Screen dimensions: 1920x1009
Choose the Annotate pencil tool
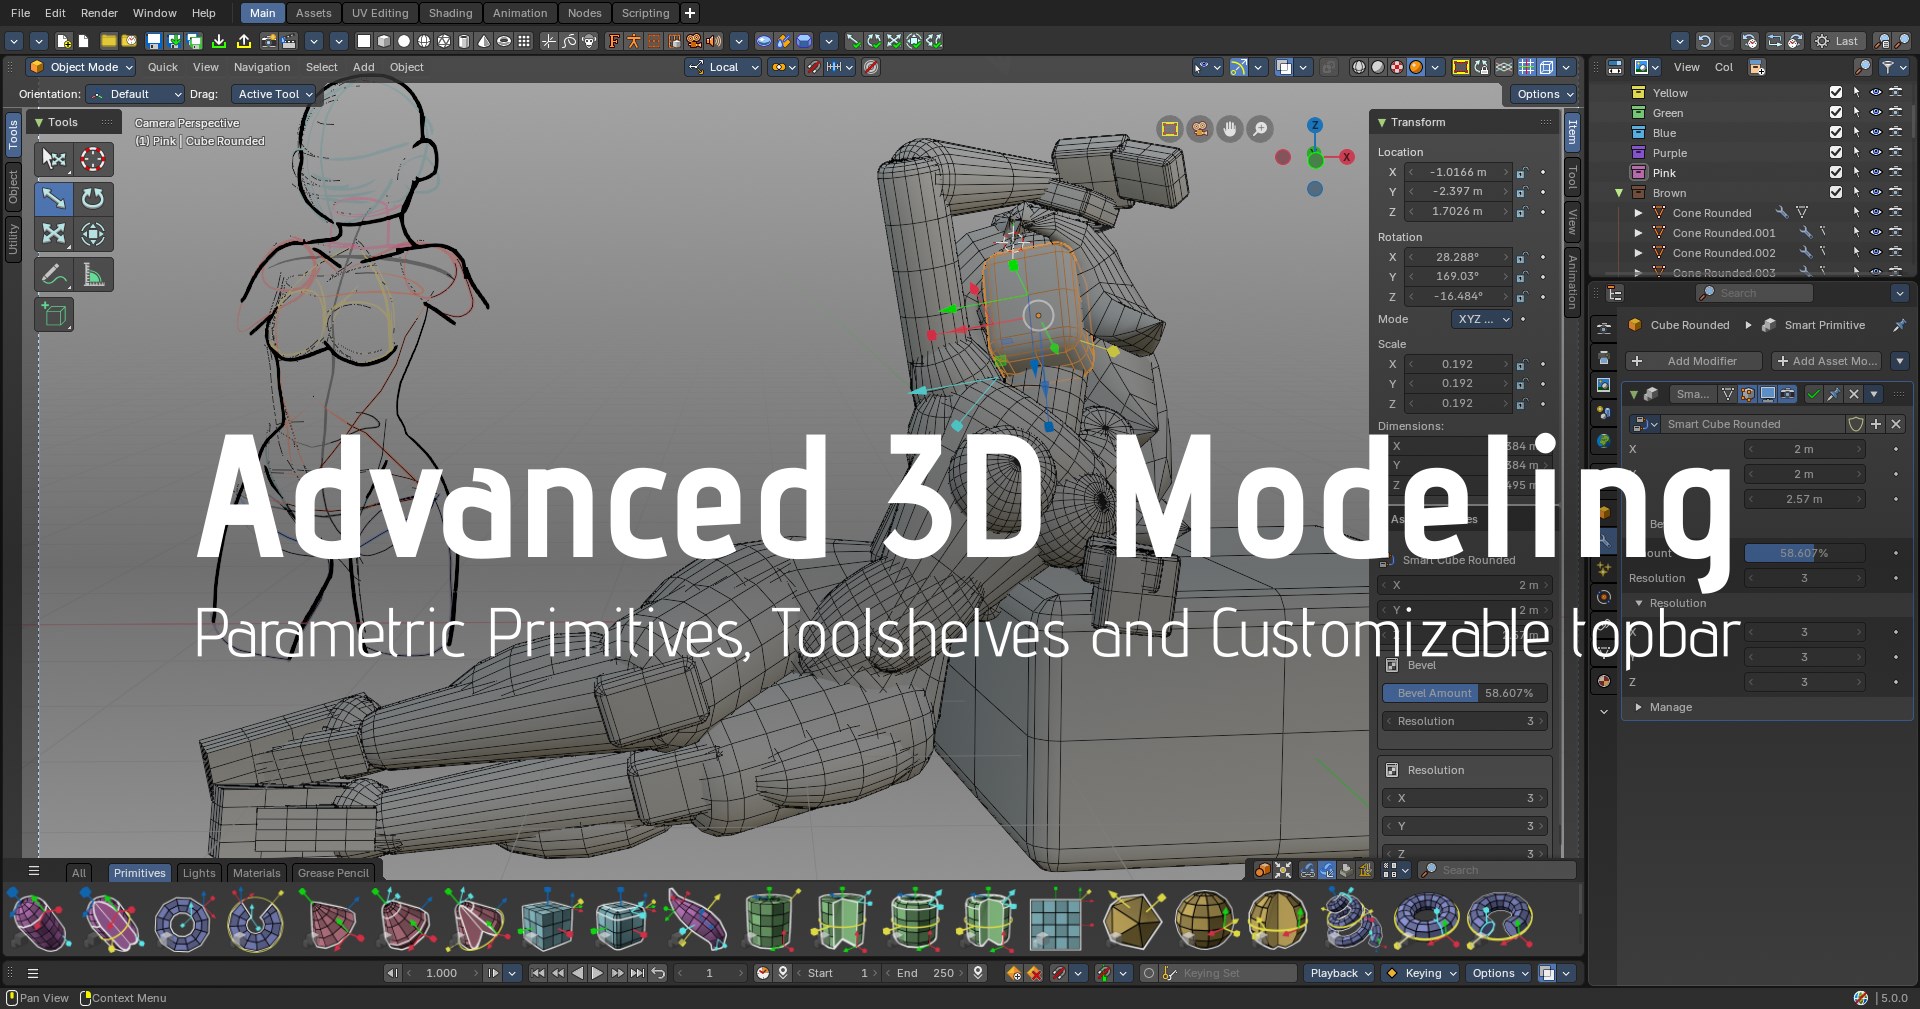point(54,275)
